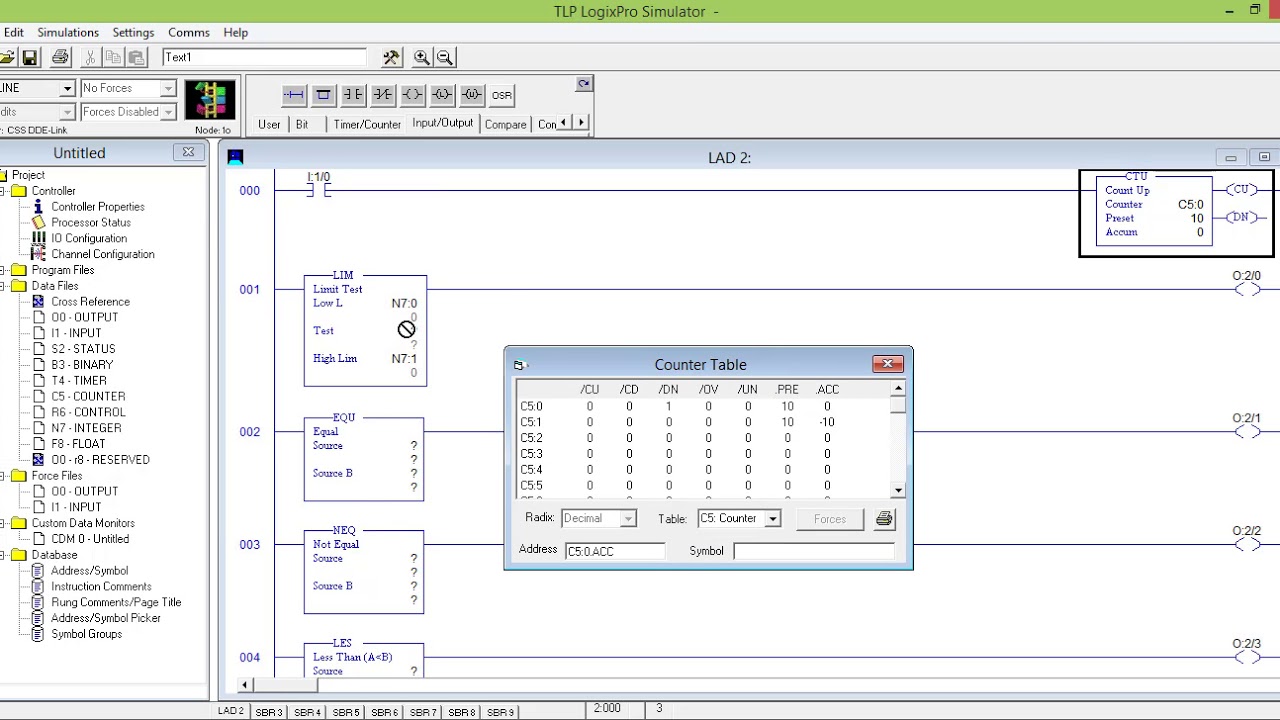Open CDM 0 - Untitled data monitor
Viewport: 1280px width, 720px height.
90,539
